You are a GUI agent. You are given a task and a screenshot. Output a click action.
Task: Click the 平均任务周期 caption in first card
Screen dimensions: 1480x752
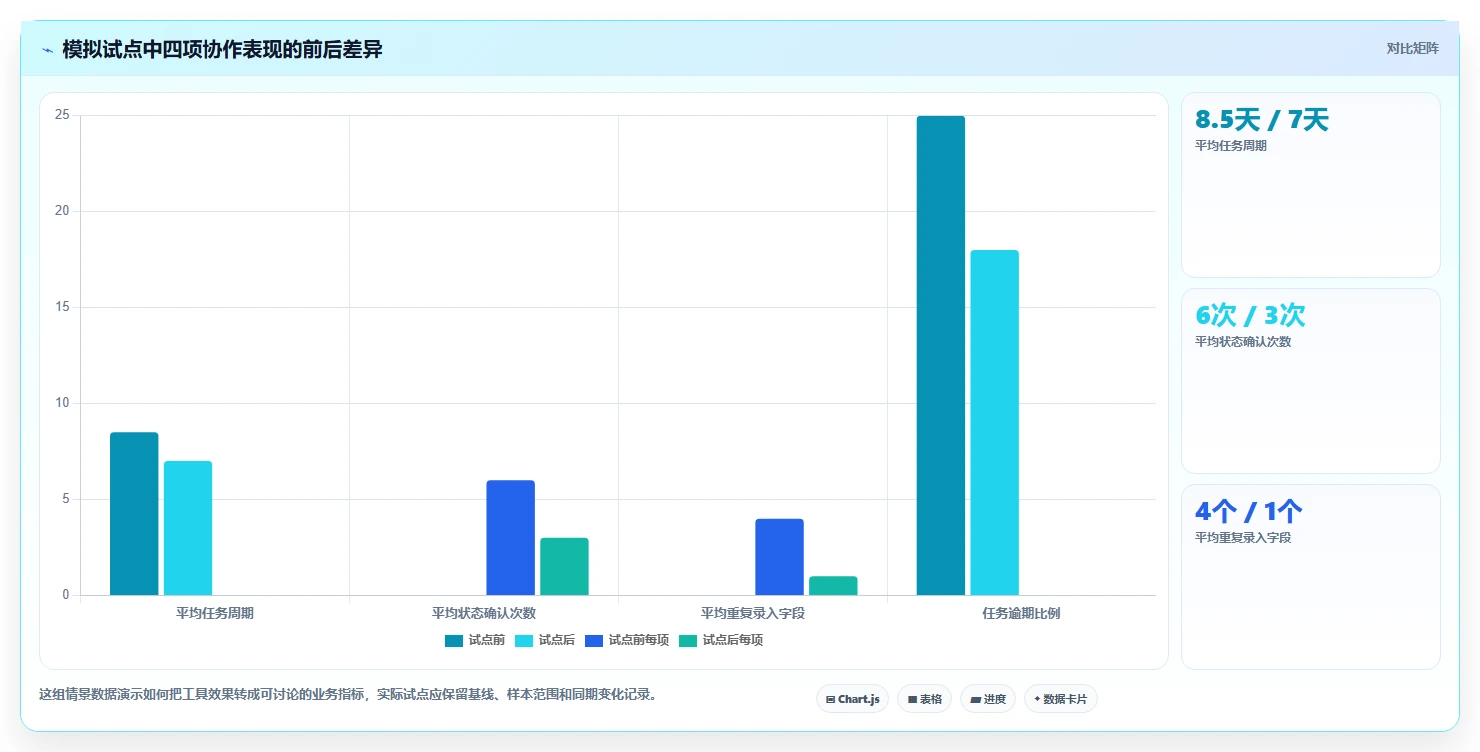coord(1231,146)
